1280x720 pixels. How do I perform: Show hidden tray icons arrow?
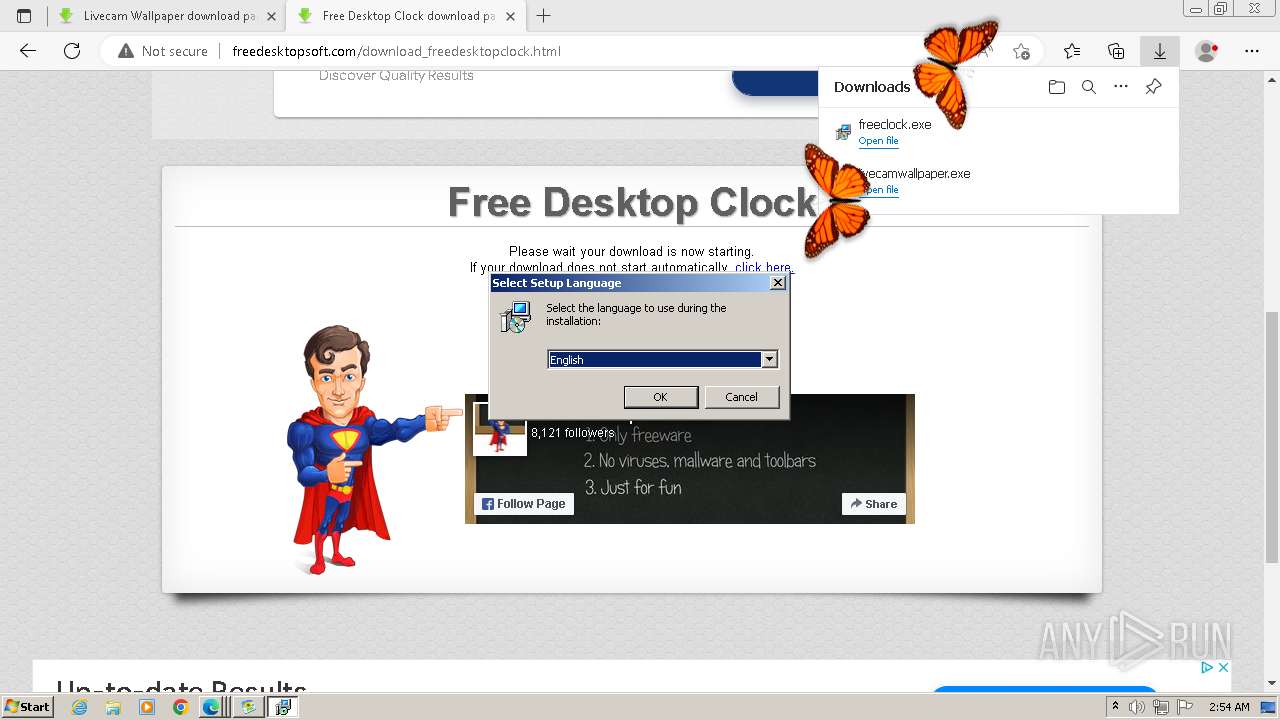click(1116, 707)
